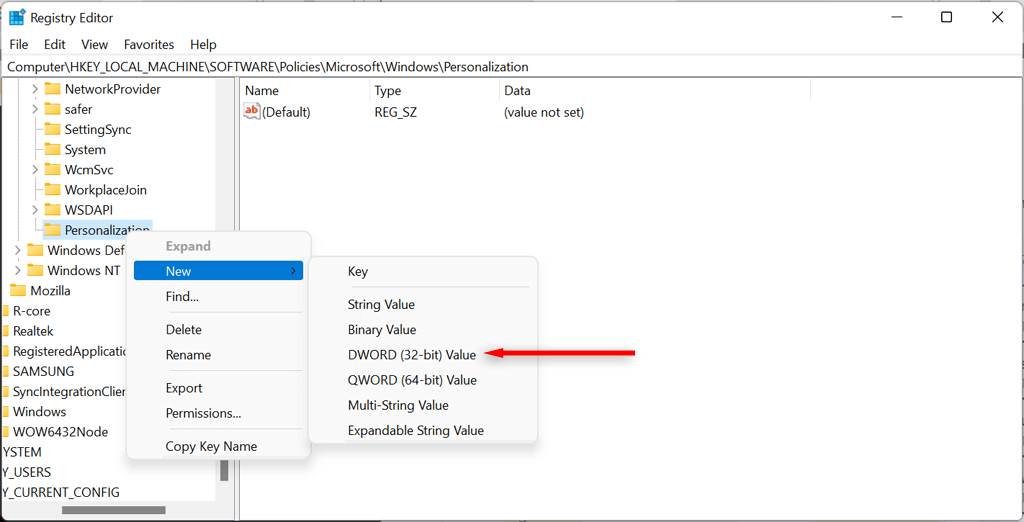Click the horizontal scrollbar in tree pane
This screenshot has height=522, width=1024.
(112, 510)
